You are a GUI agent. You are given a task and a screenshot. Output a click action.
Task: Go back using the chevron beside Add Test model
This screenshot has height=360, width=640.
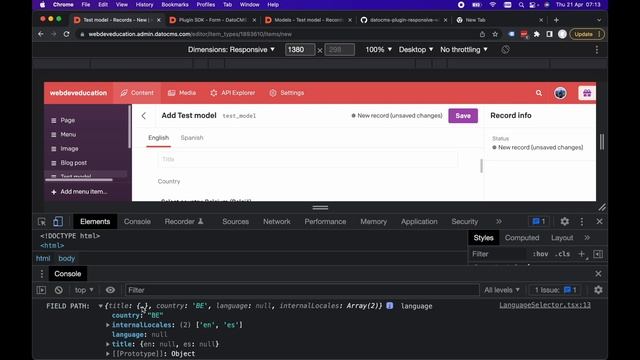tap(144, 116)
